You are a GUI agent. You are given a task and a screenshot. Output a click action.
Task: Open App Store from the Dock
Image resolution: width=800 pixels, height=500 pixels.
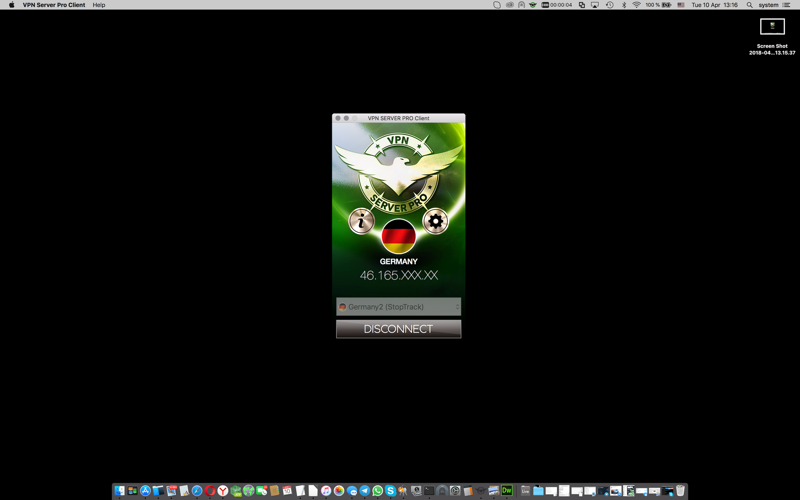145,490
